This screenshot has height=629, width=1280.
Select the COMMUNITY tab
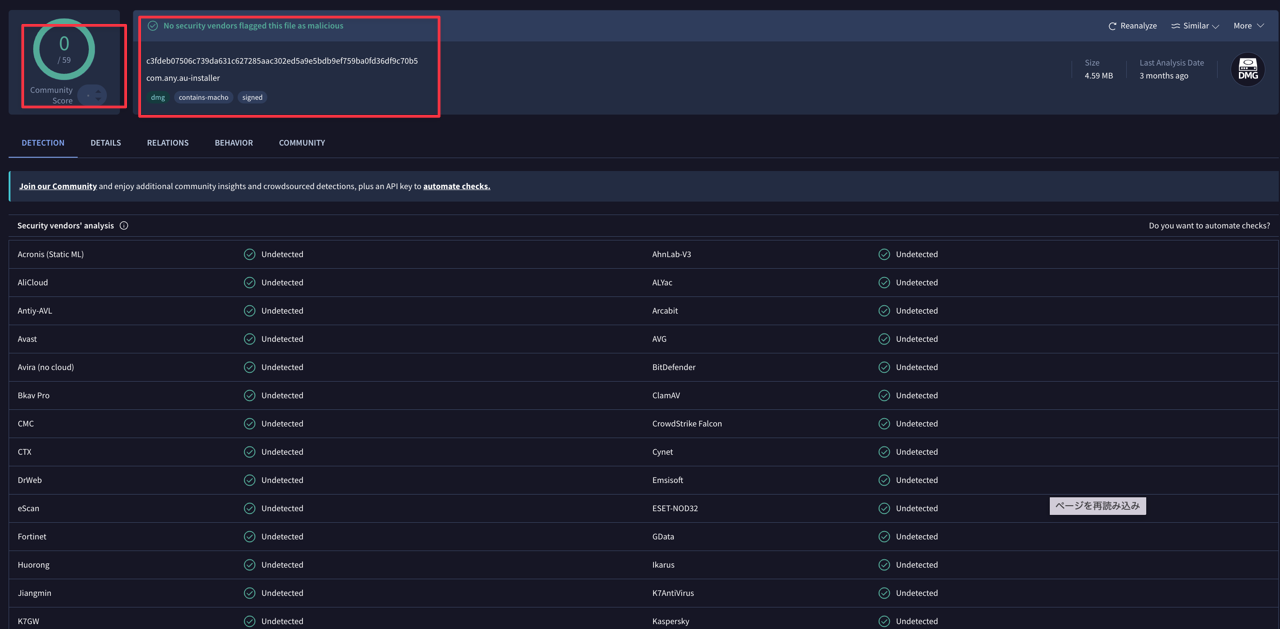coord(302,143)
